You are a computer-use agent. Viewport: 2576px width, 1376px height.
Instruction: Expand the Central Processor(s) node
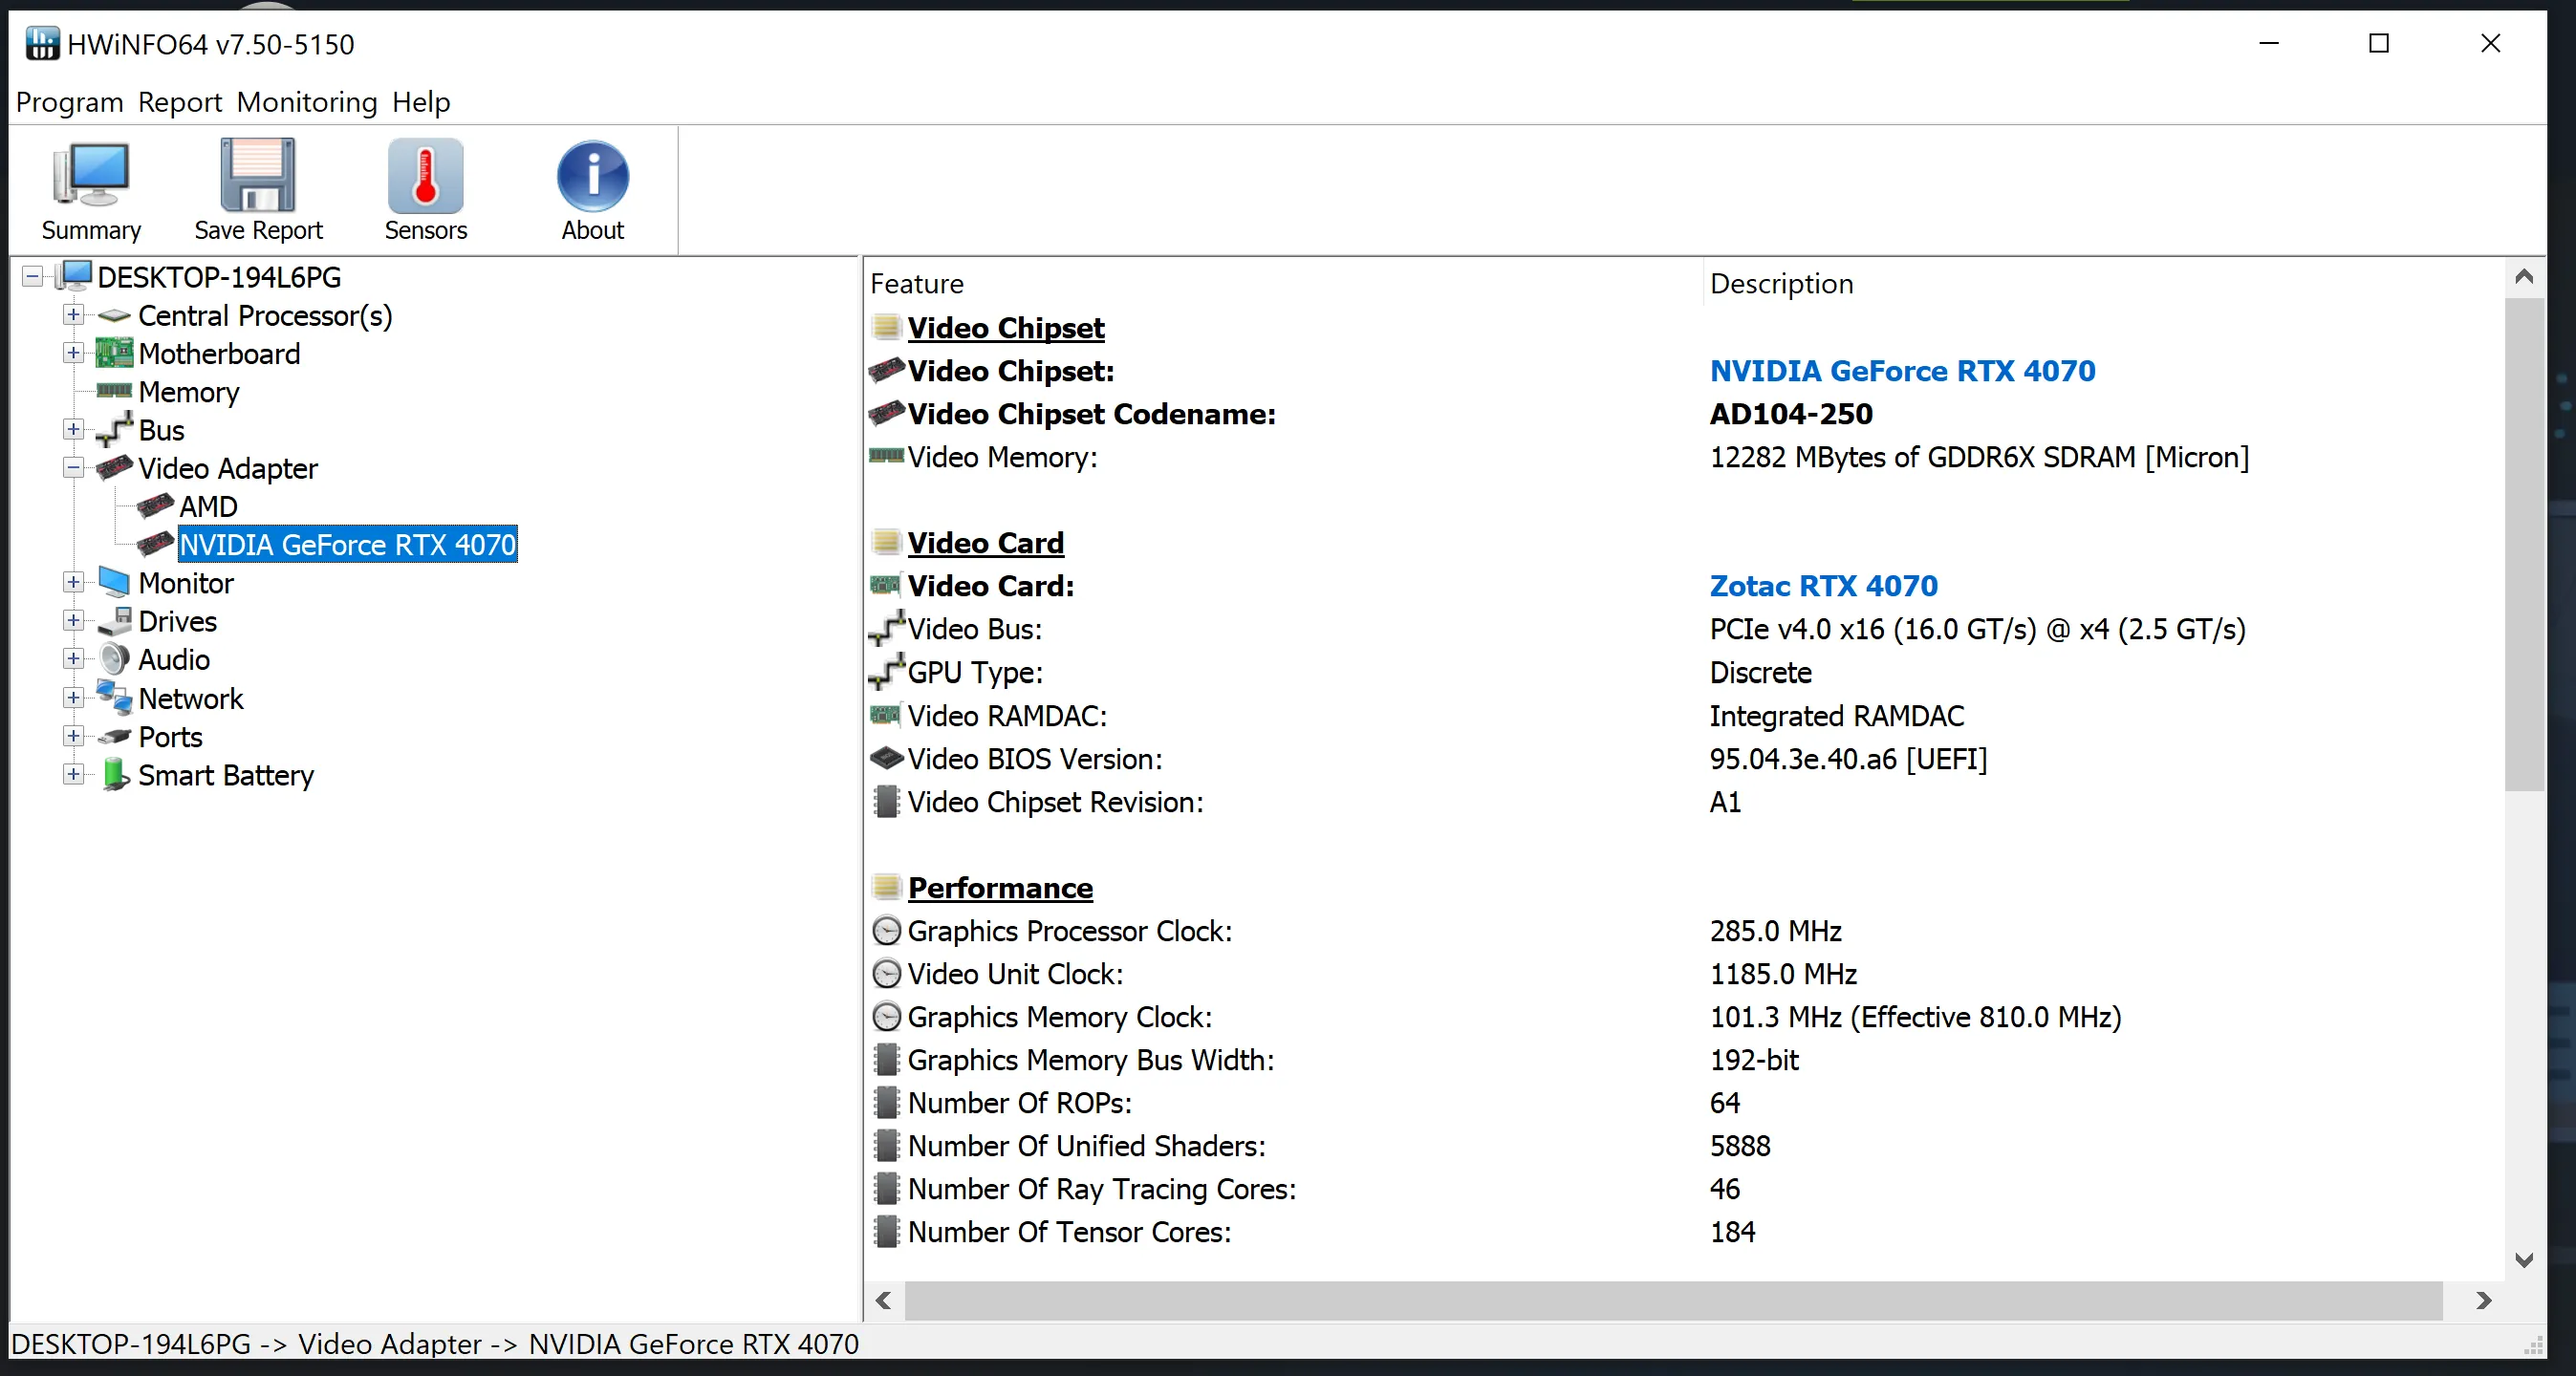coord(73,315)
